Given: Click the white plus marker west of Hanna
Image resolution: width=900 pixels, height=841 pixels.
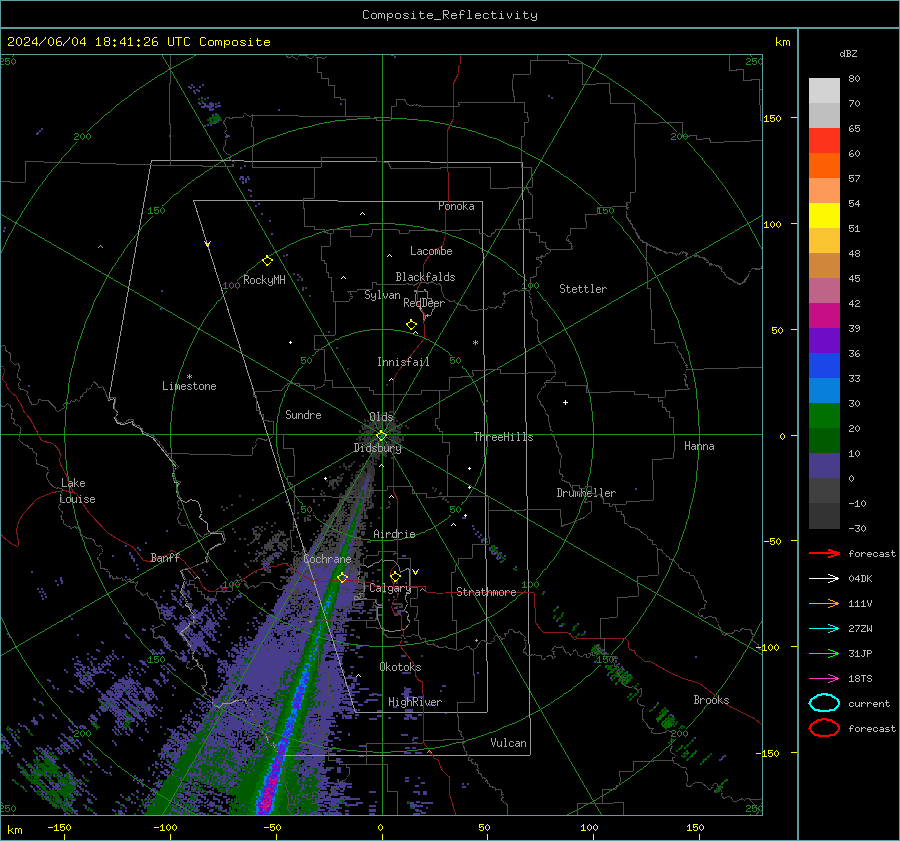Looking at the screenshot, I should [565, 402].
